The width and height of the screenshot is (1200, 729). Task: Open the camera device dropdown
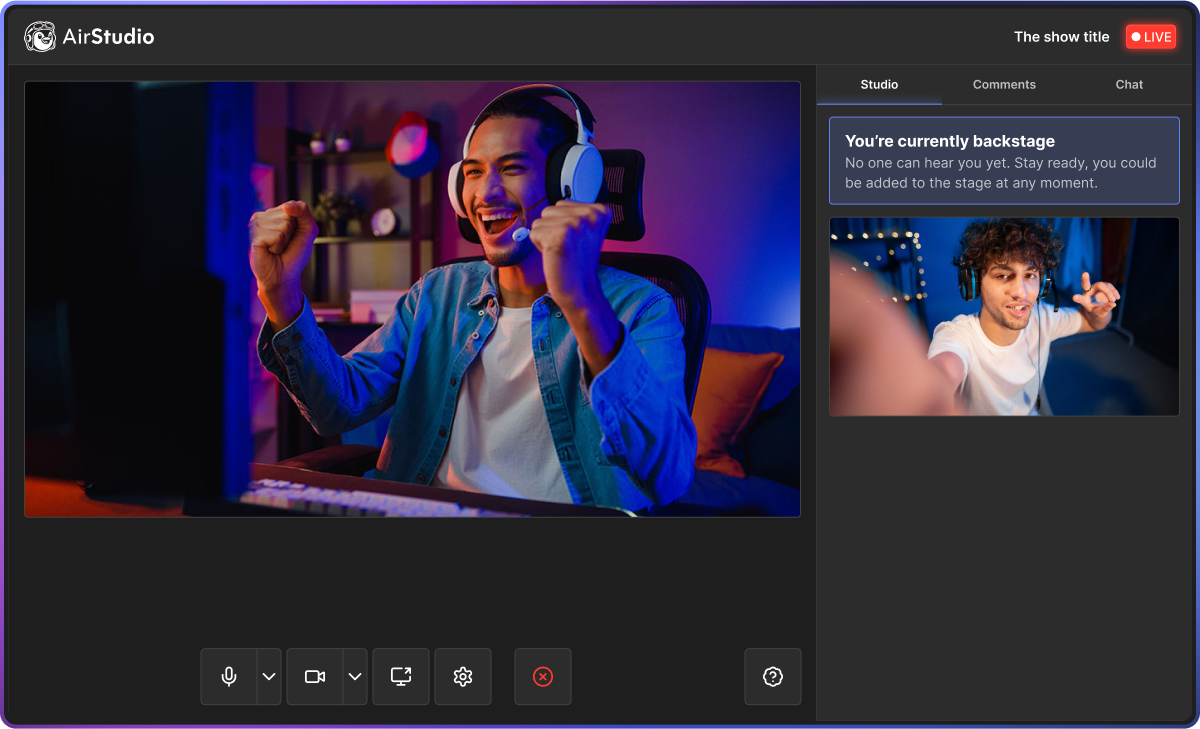coord(353,676)
